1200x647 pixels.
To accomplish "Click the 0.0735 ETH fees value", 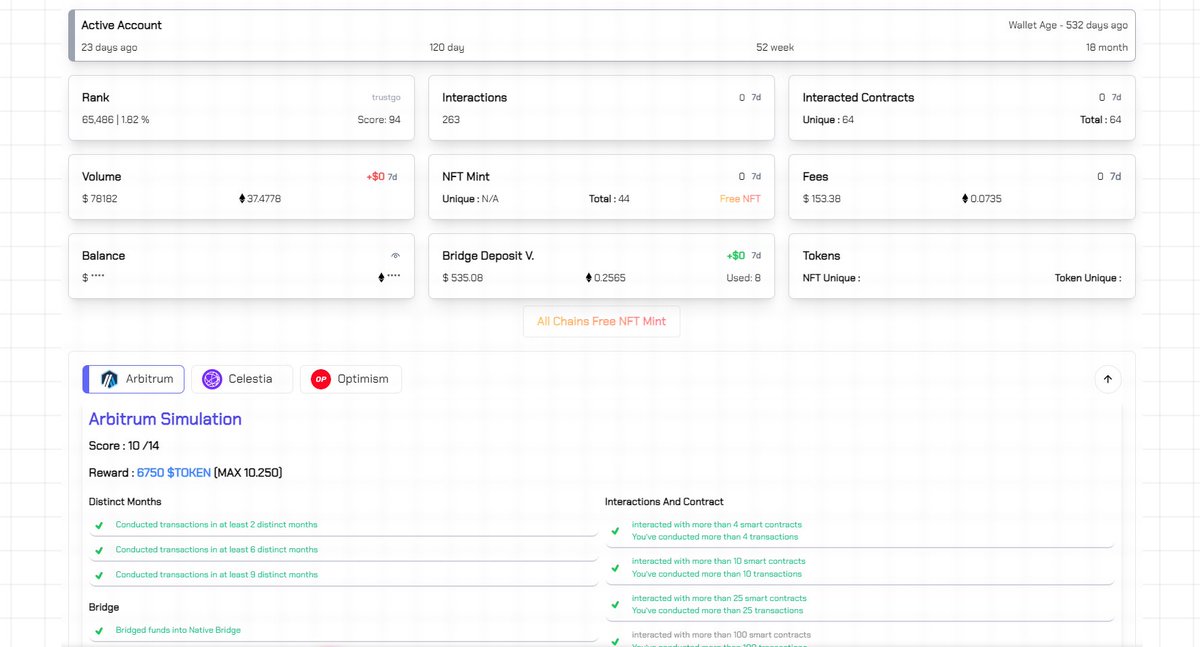I will (x=985, y=199).
